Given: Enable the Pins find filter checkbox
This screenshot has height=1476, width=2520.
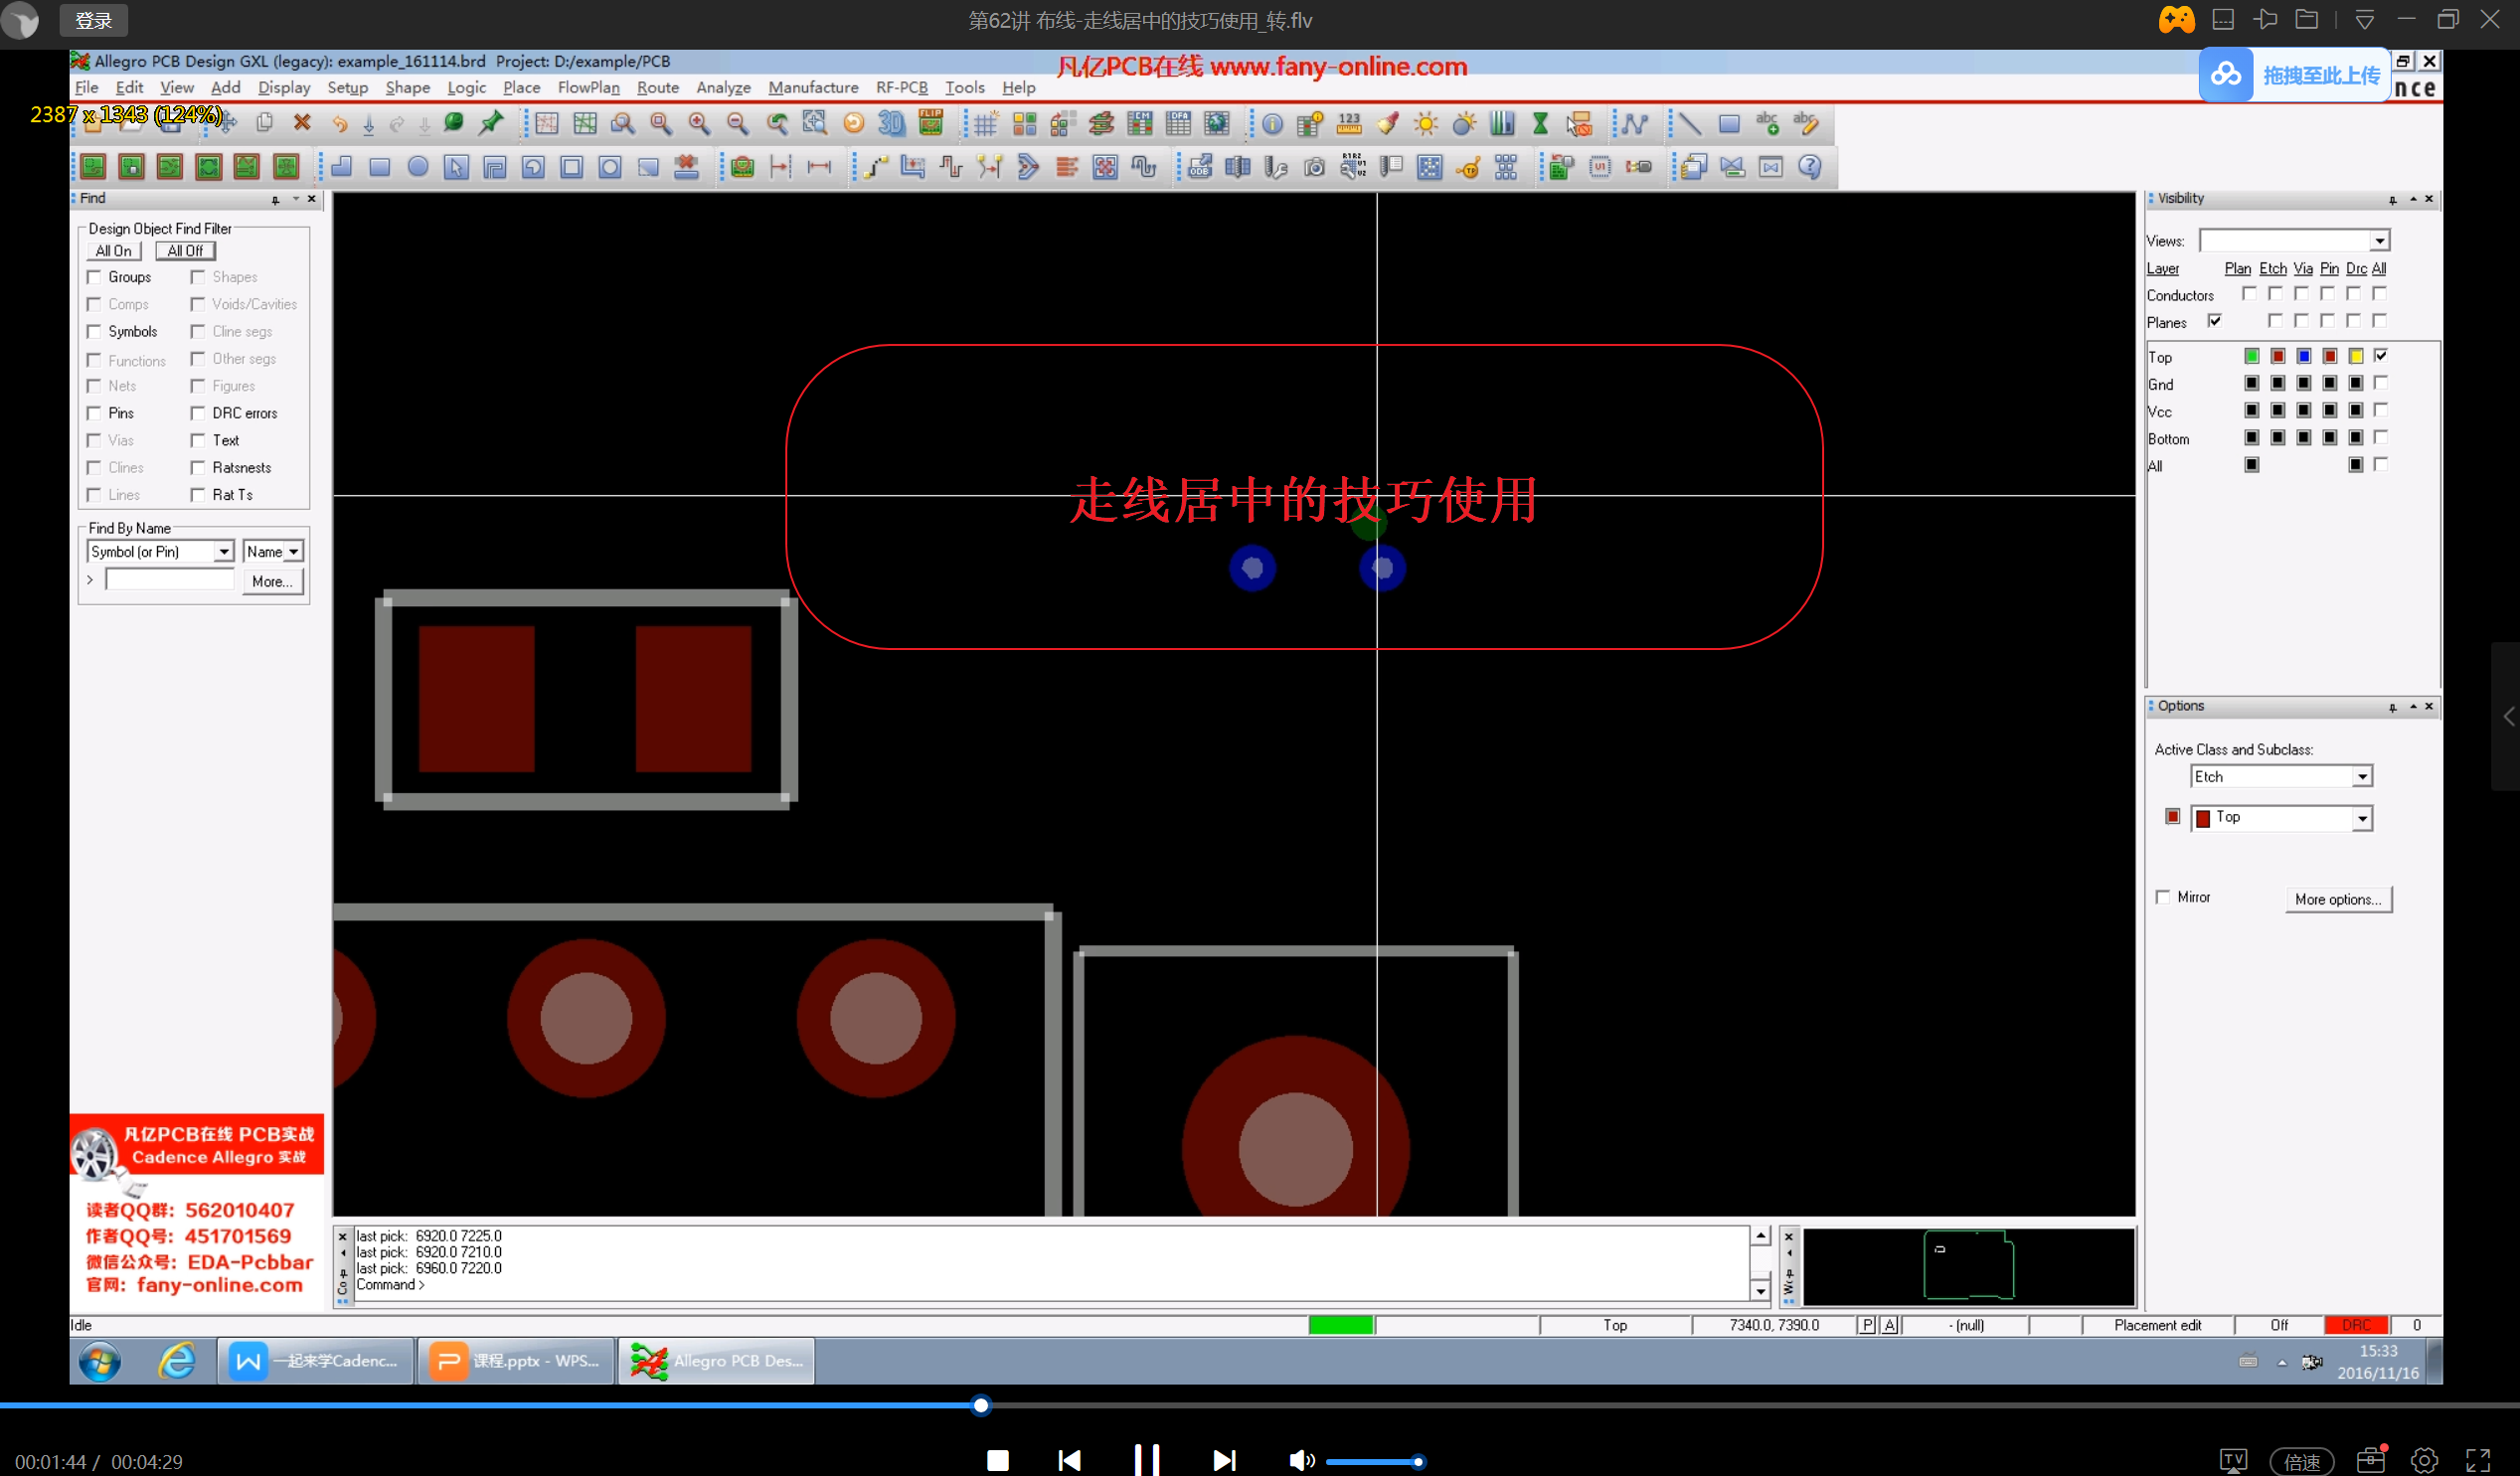Looking at the screenshot, I should [94, 413].
